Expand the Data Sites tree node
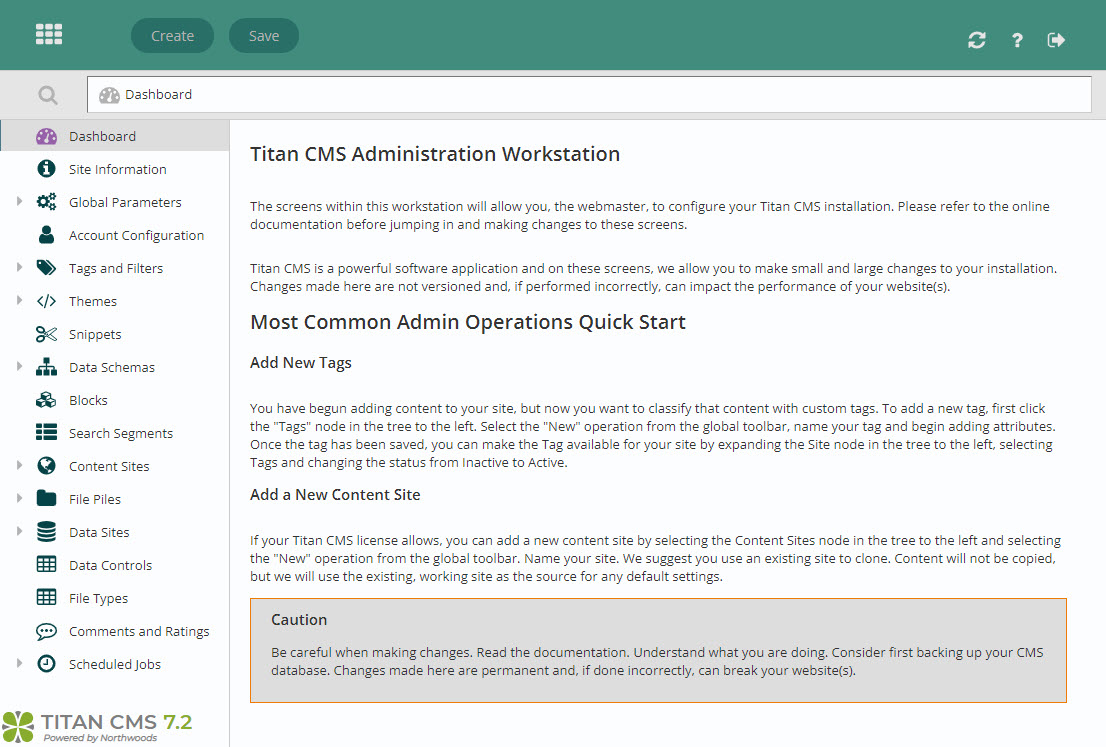Viewport: 1106px width, 747px height. pyautogui.click(x=19, y=531)
